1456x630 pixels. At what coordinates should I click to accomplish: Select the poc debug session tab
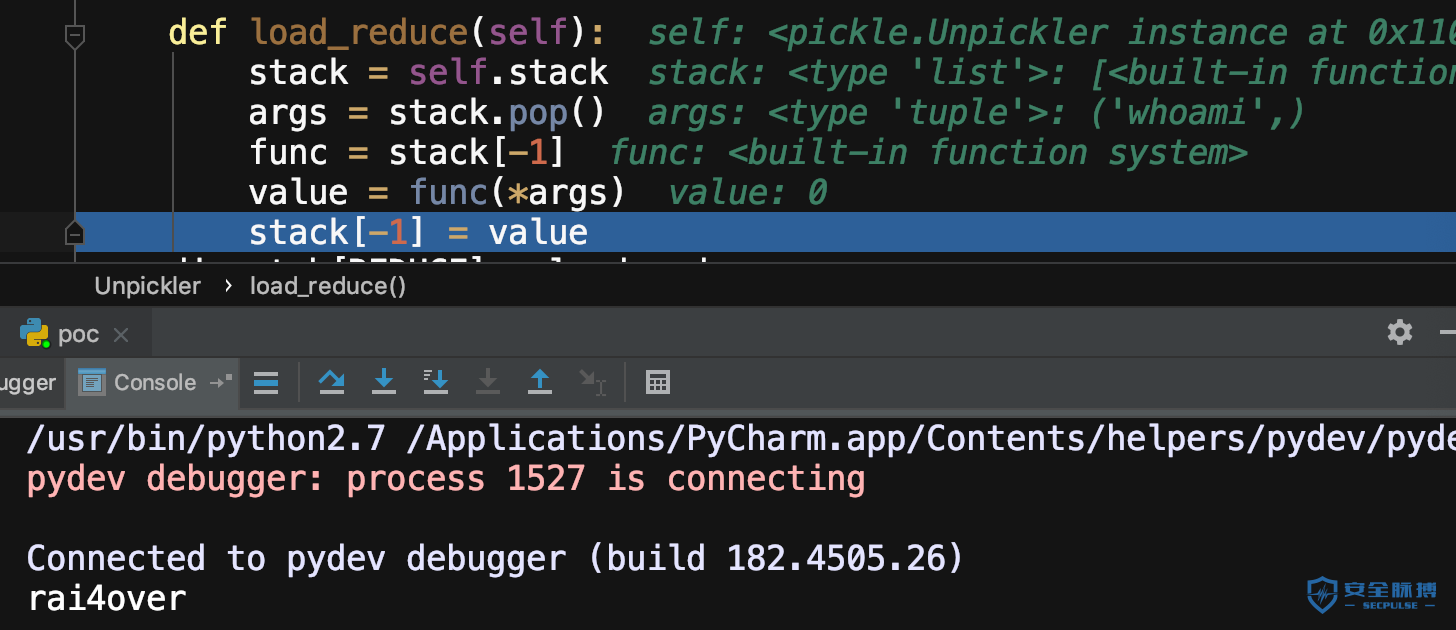point(76,334)
